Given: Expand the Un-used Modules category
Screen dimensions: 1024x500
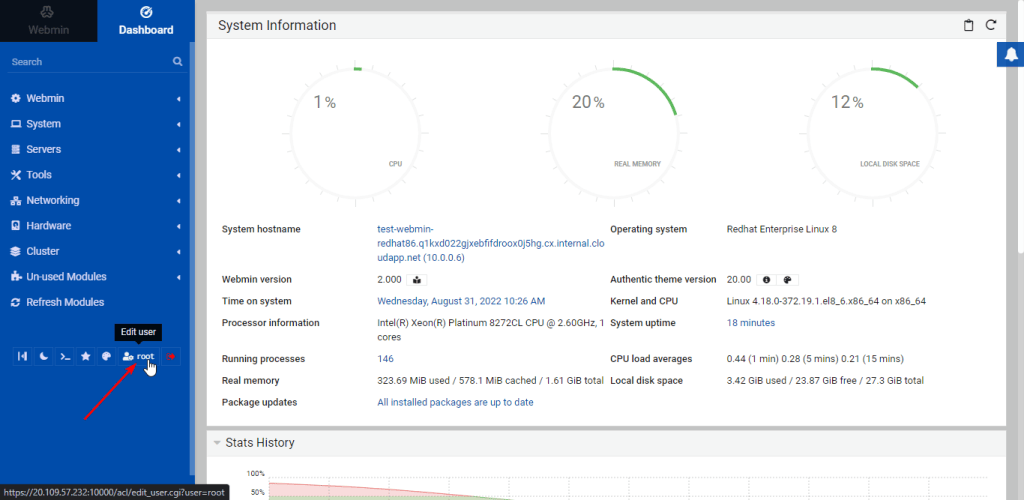Looking at the screenshot, I should click(x=96, y=277).
